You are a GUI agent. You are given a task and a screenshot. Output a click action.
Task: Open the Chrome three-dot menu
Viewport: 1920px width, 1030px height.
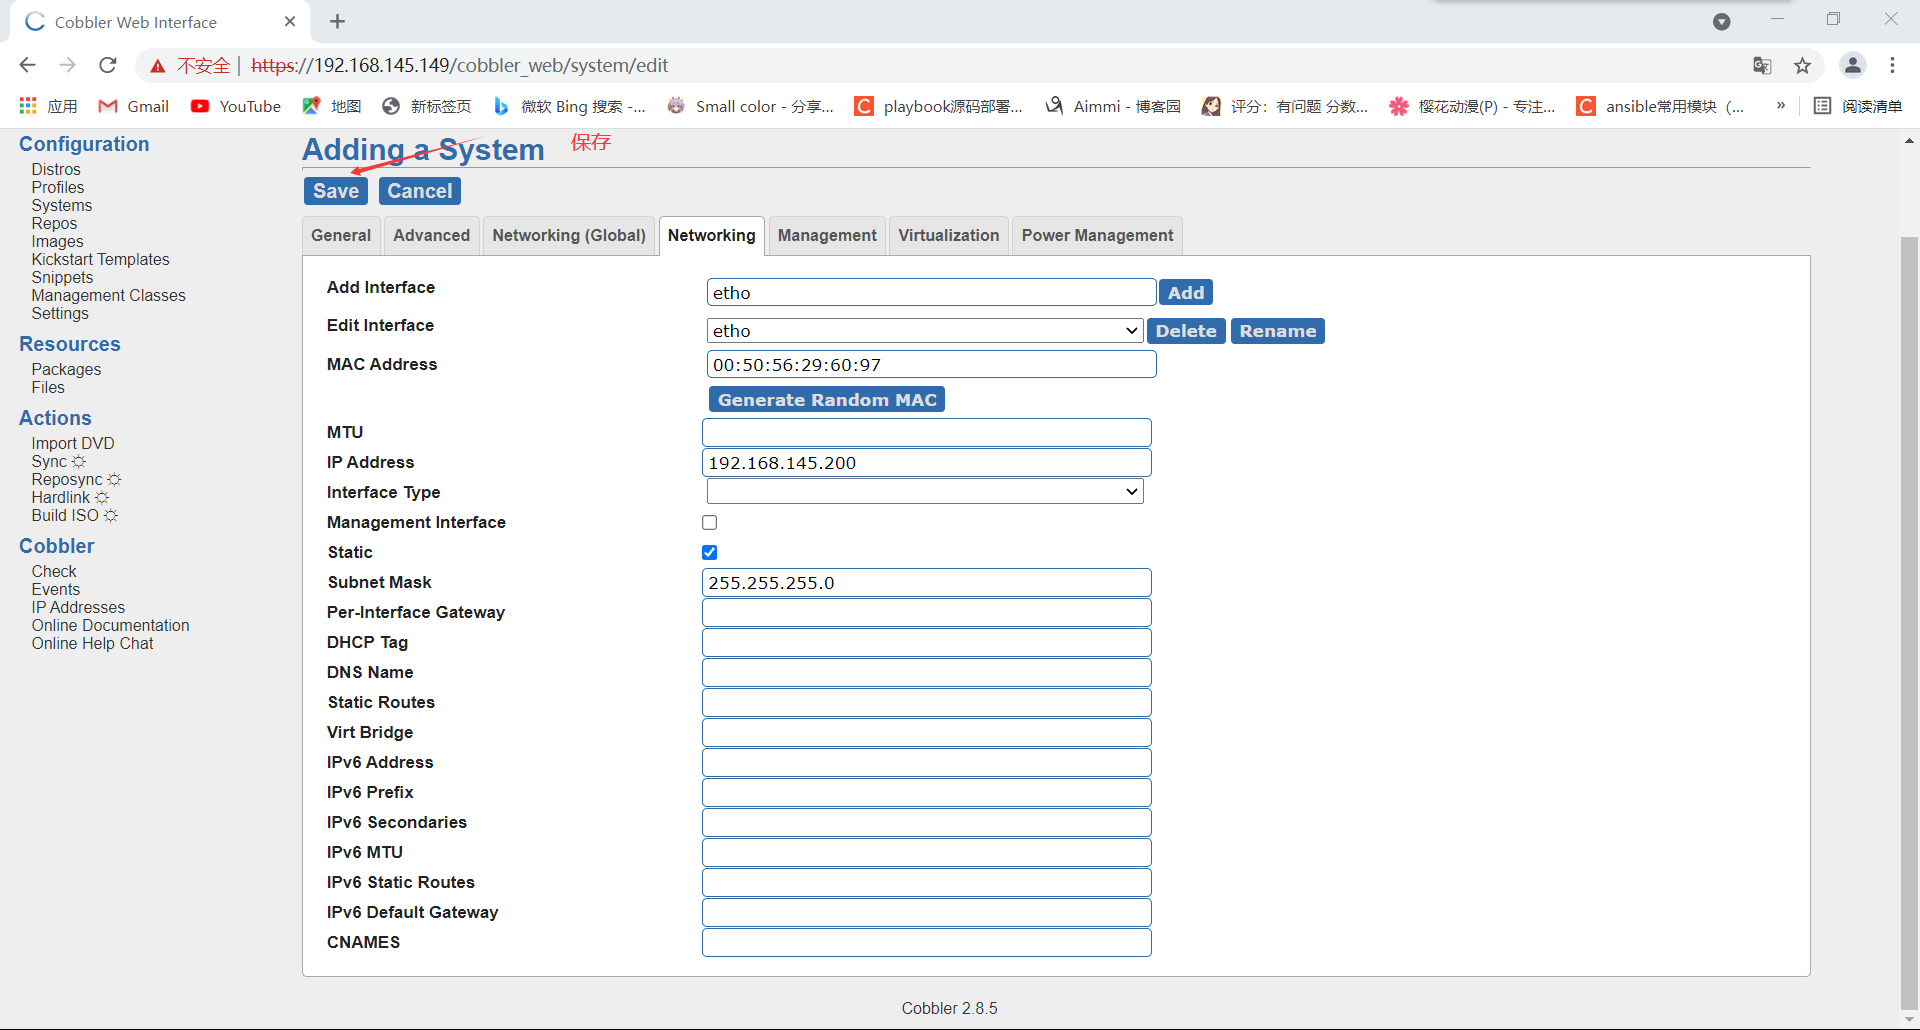(1892, 65)
